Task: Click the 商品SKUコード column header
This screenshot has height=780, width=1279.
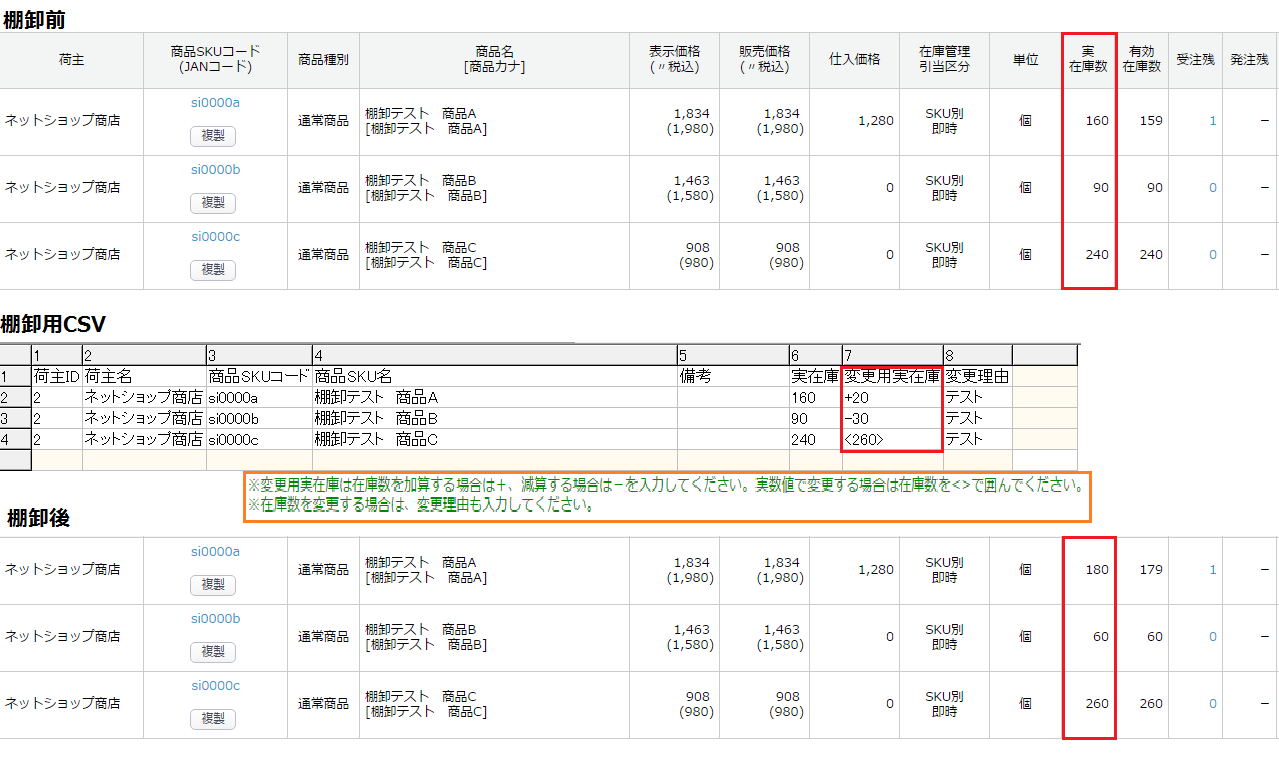Action: pos(215,59)
